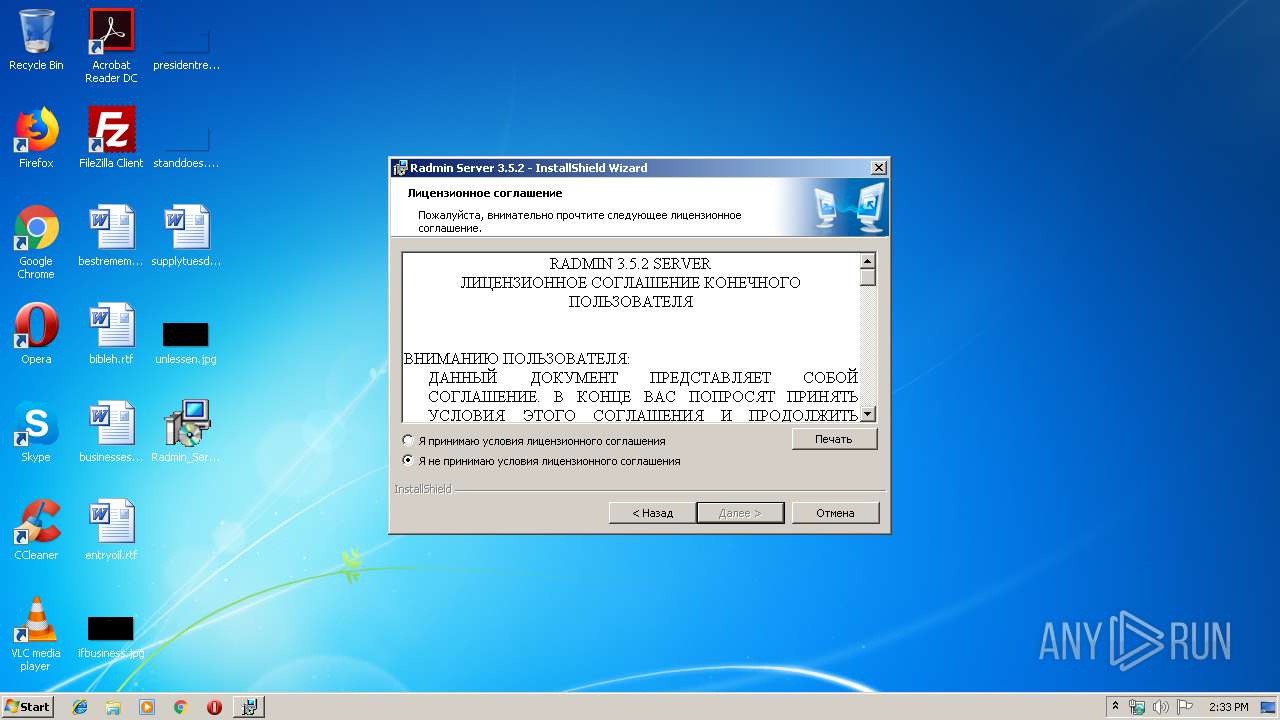
Task: Open the network tray icon
Action: [x=1137, y=707]
